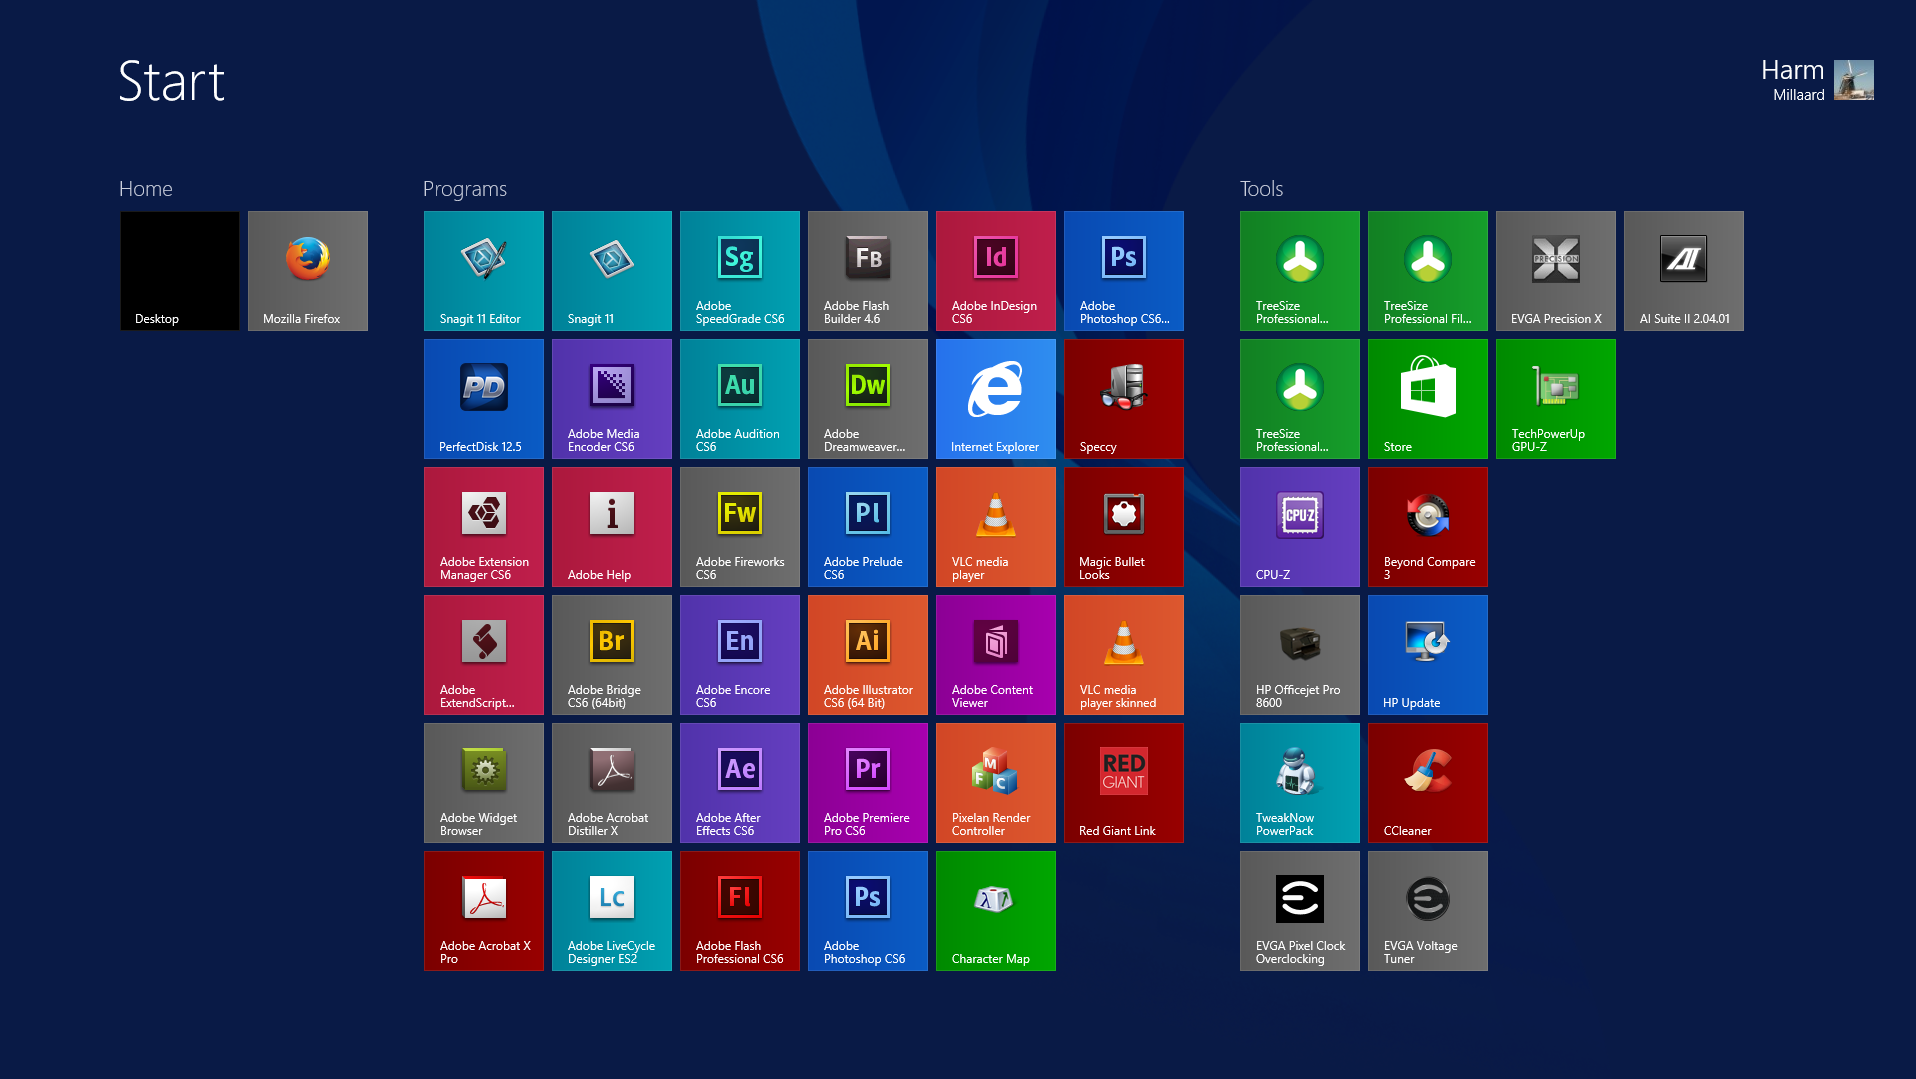Viewport: 1916px width, 1079px height.
Task: Launch Adobe Fireworks CS6
Action: pos(740,527)
